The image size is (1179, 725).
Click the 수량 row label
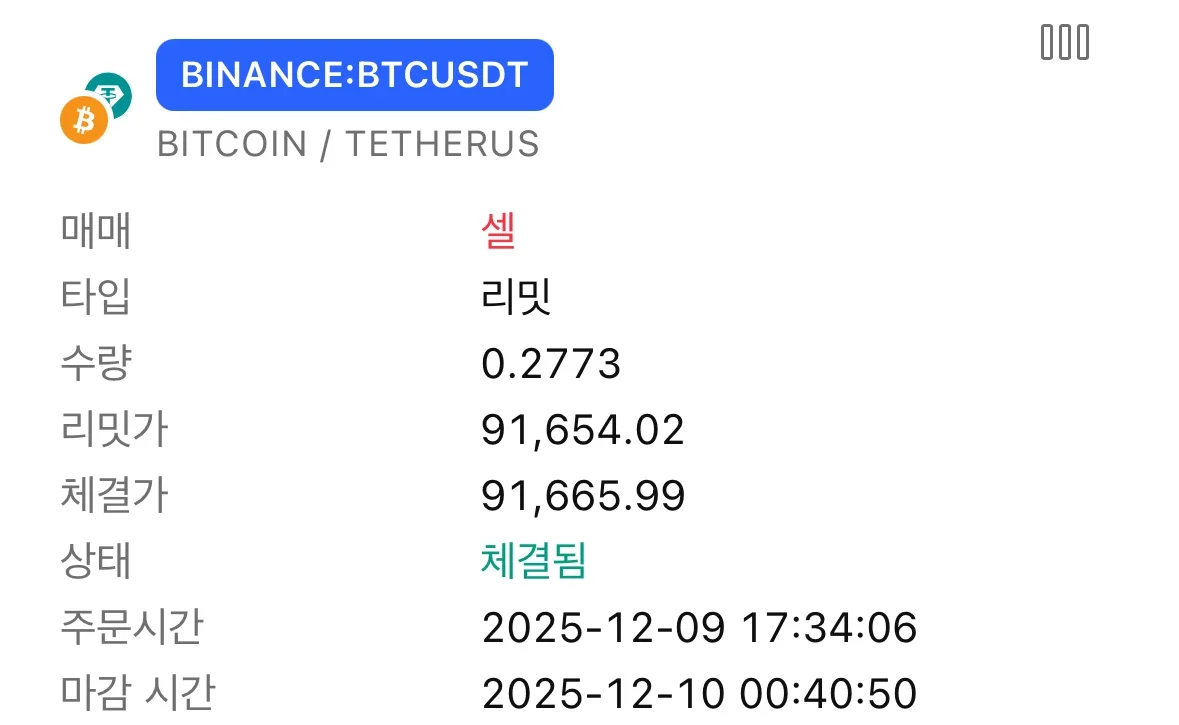coord(96,364)
